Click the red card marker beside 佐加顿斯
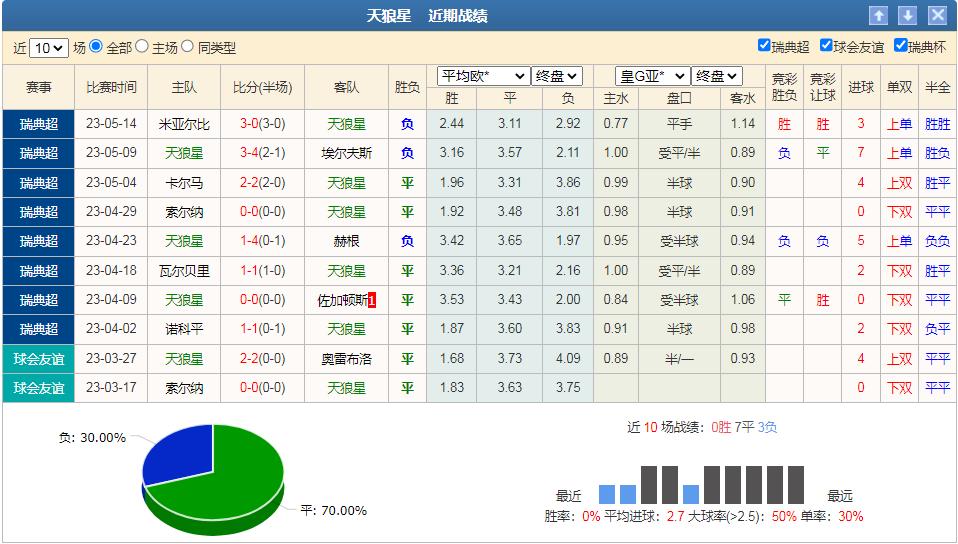This screenshot has height=544, width=958. pos(372,300)
